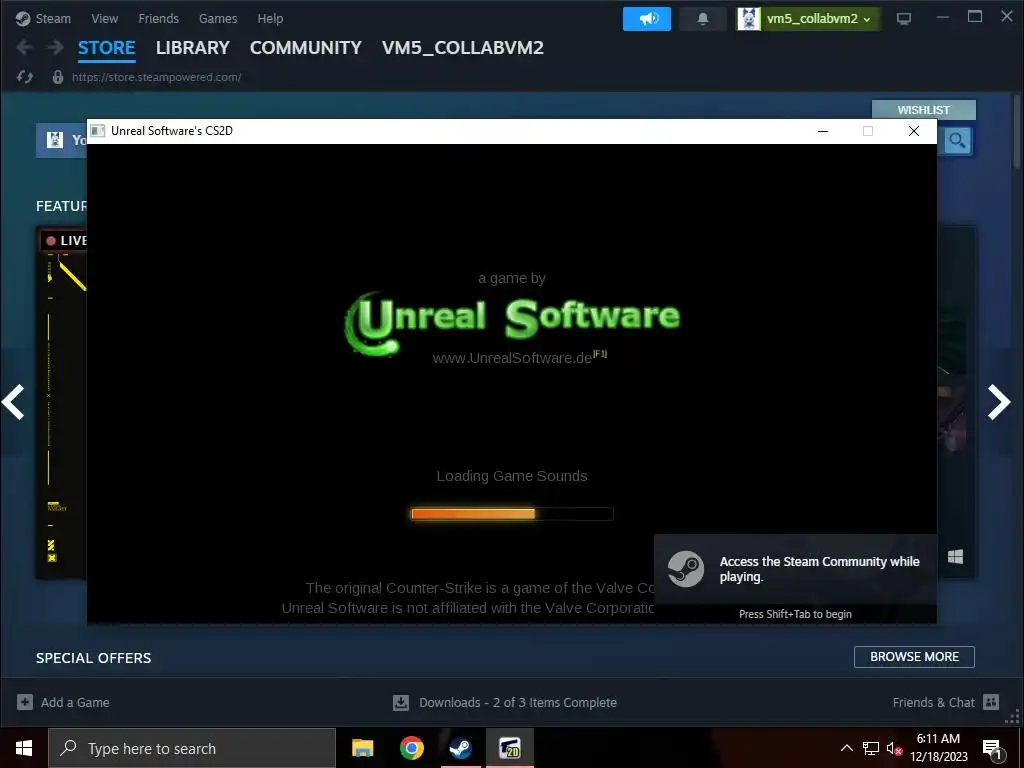
Task: Click the SPECIAL OFFERS heading
Action: pos(93,658)
